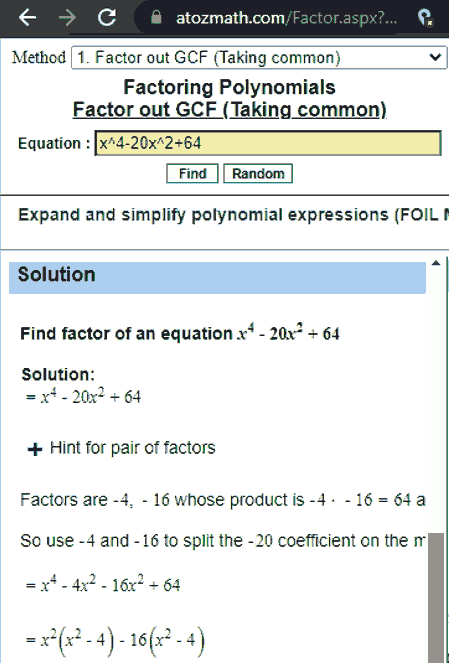This screenshot has height=663, width=449.
Task: Reload the atozmath page
Action: point(107,17)
